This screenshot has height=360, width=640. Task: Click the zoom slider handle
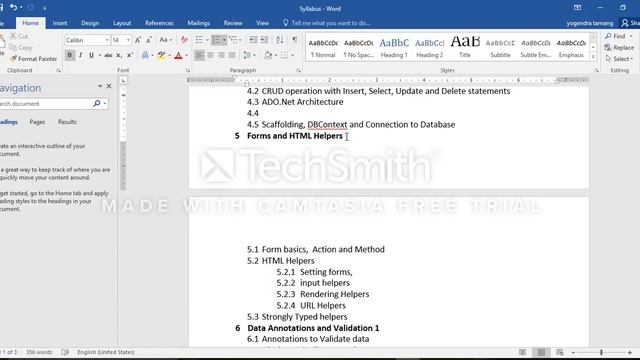(x=601, y=352)
